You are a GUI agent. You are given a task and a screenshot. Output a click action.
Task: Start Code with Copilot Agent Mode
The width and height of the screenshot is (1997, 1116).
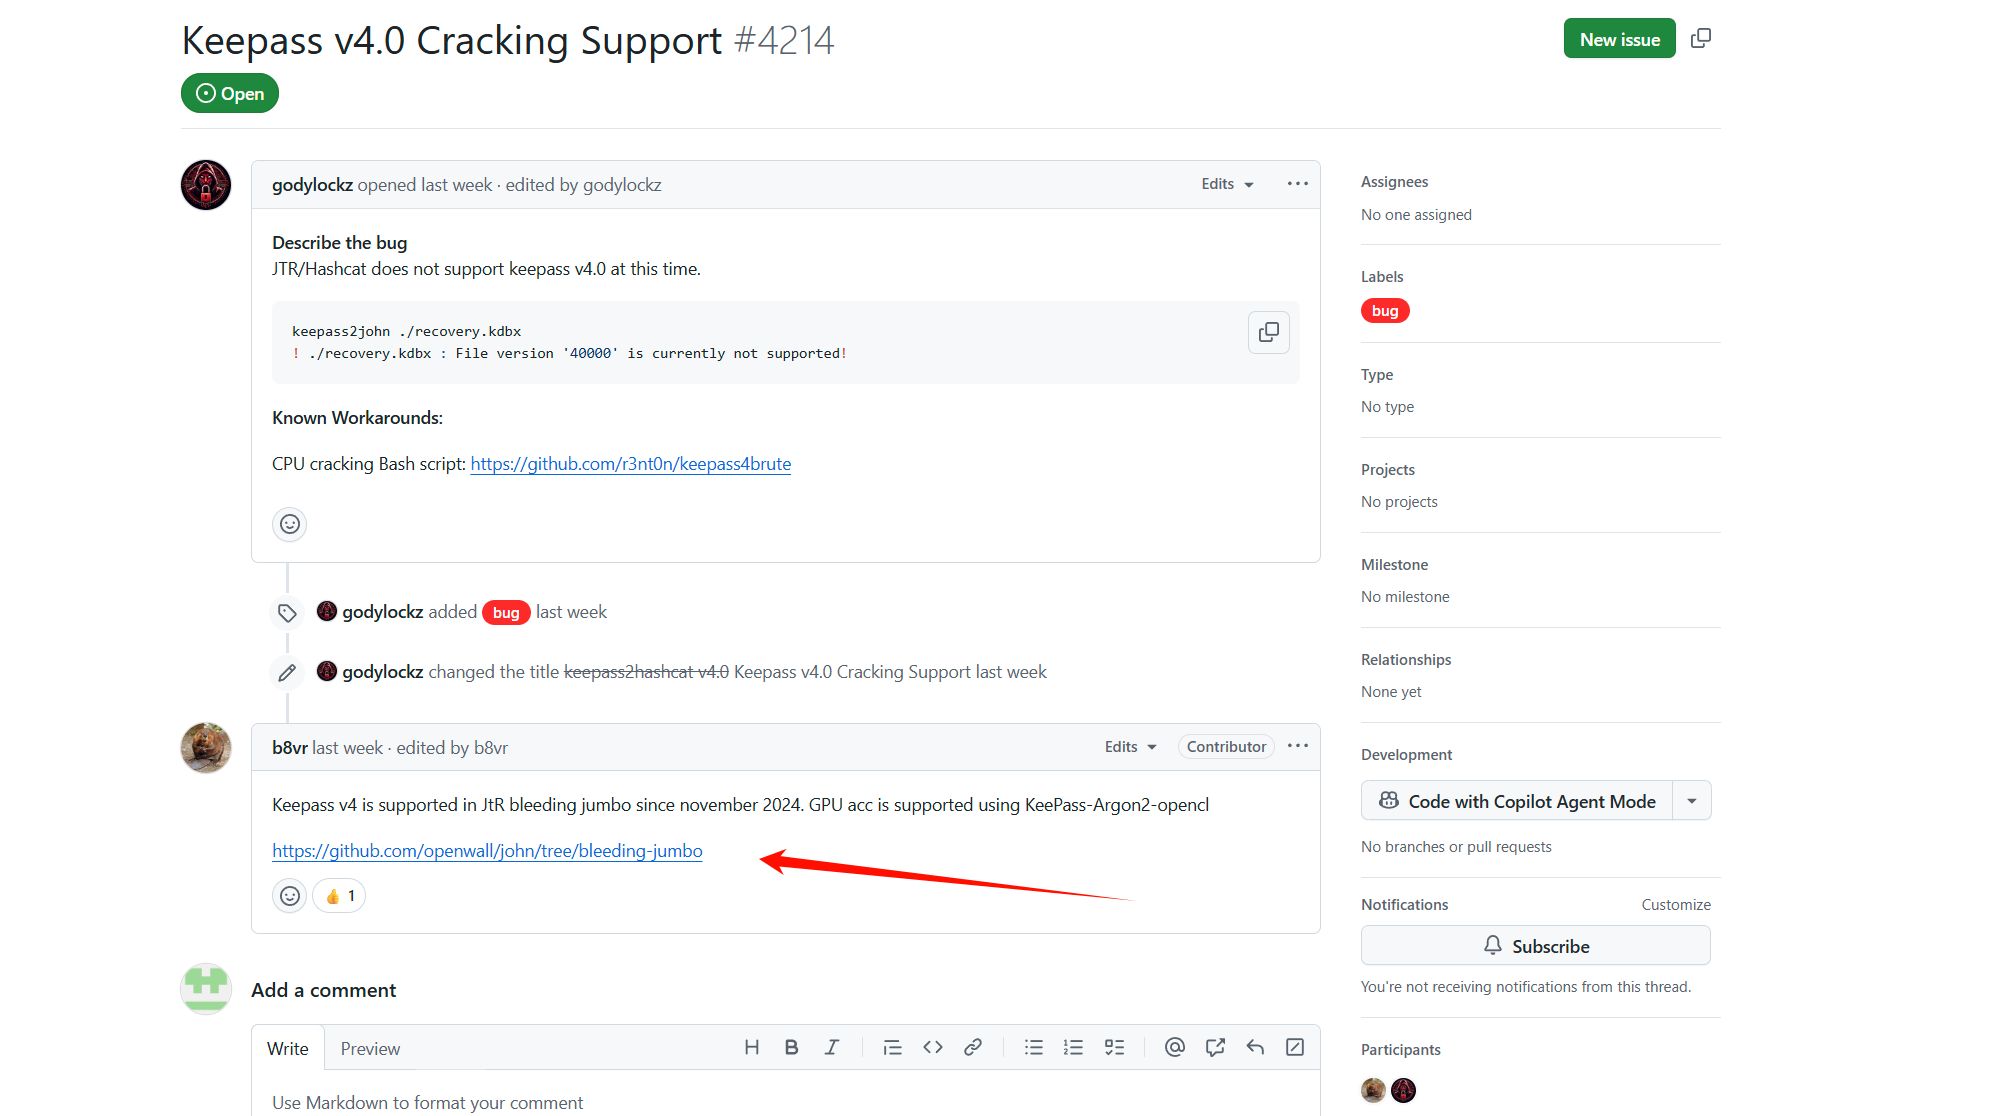(1517, 801)
